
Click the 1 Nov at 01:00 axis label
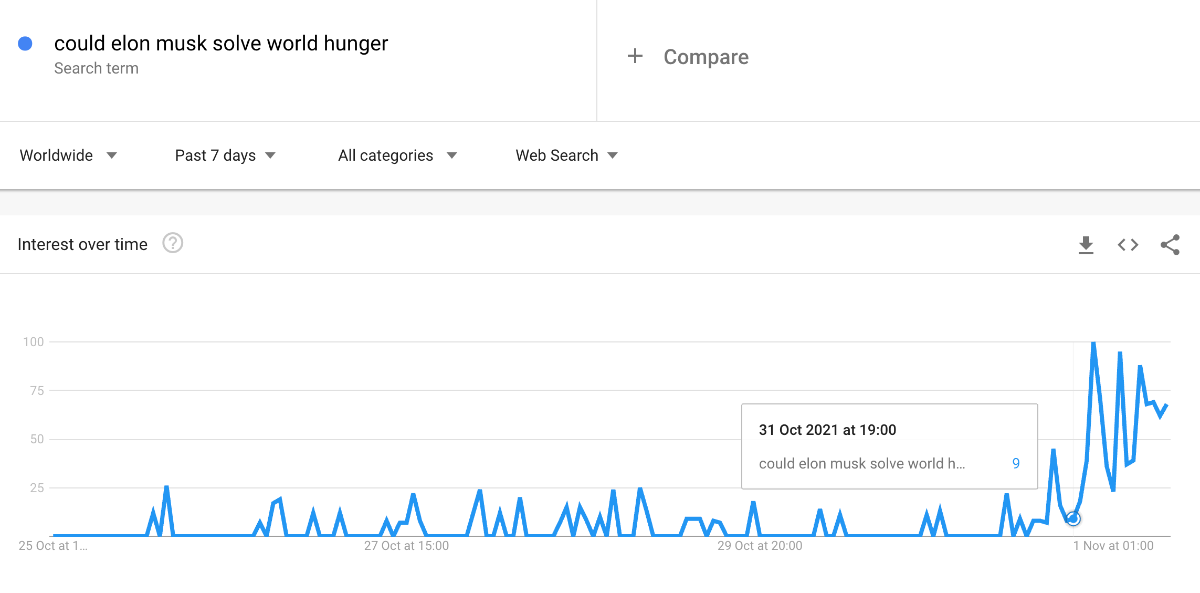pyautogui.click(x=1113, y=546)
